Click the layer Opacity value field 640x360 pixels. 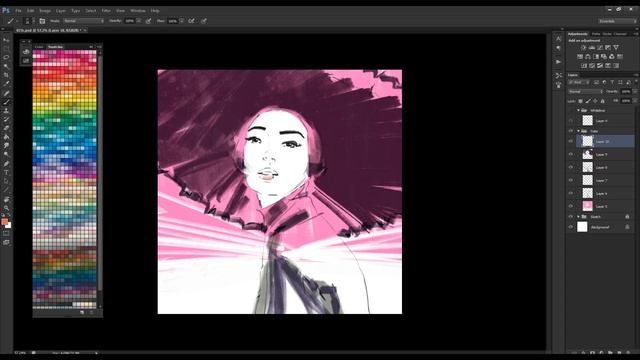pos(626,92)
